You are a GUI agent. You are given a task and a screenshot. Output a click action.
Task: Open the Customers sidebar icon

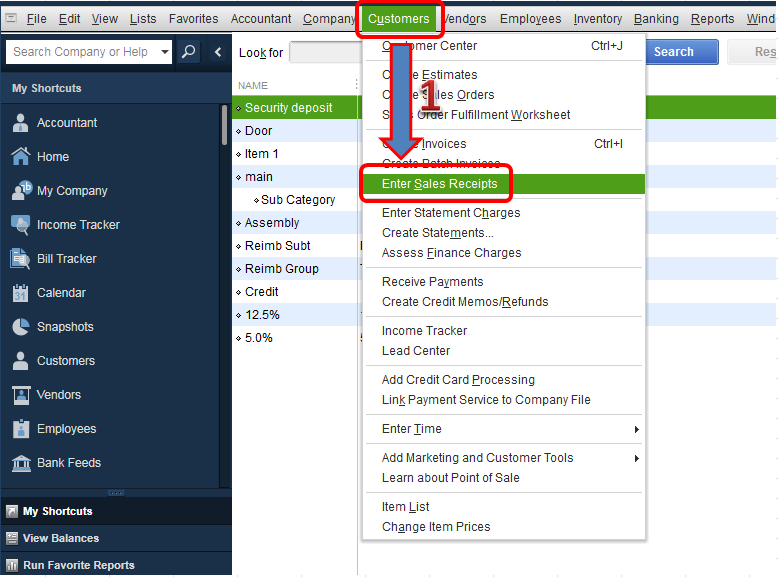(x=20, y=361)
